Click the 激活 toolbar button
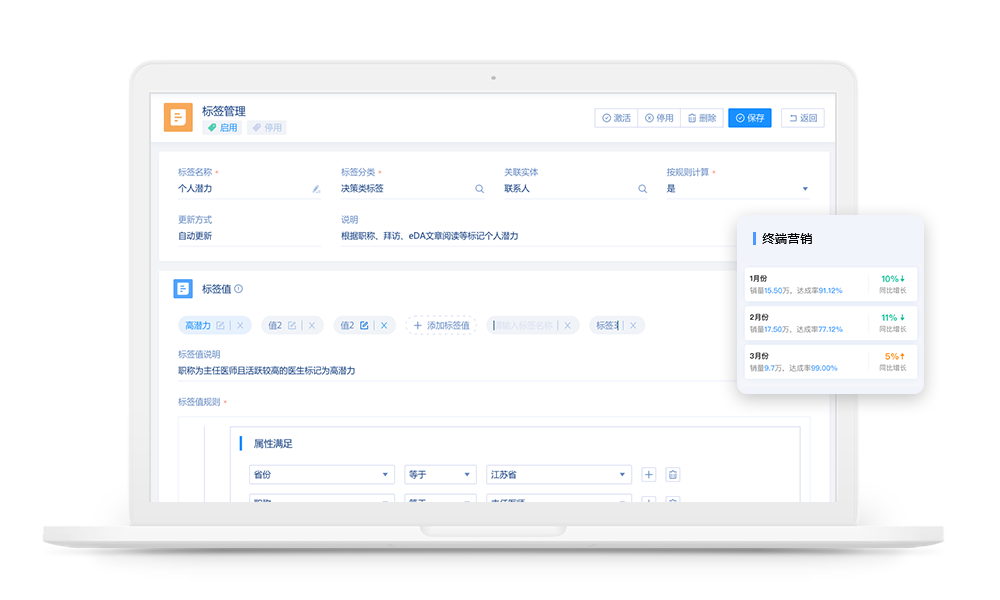 (x=616, y=118)
